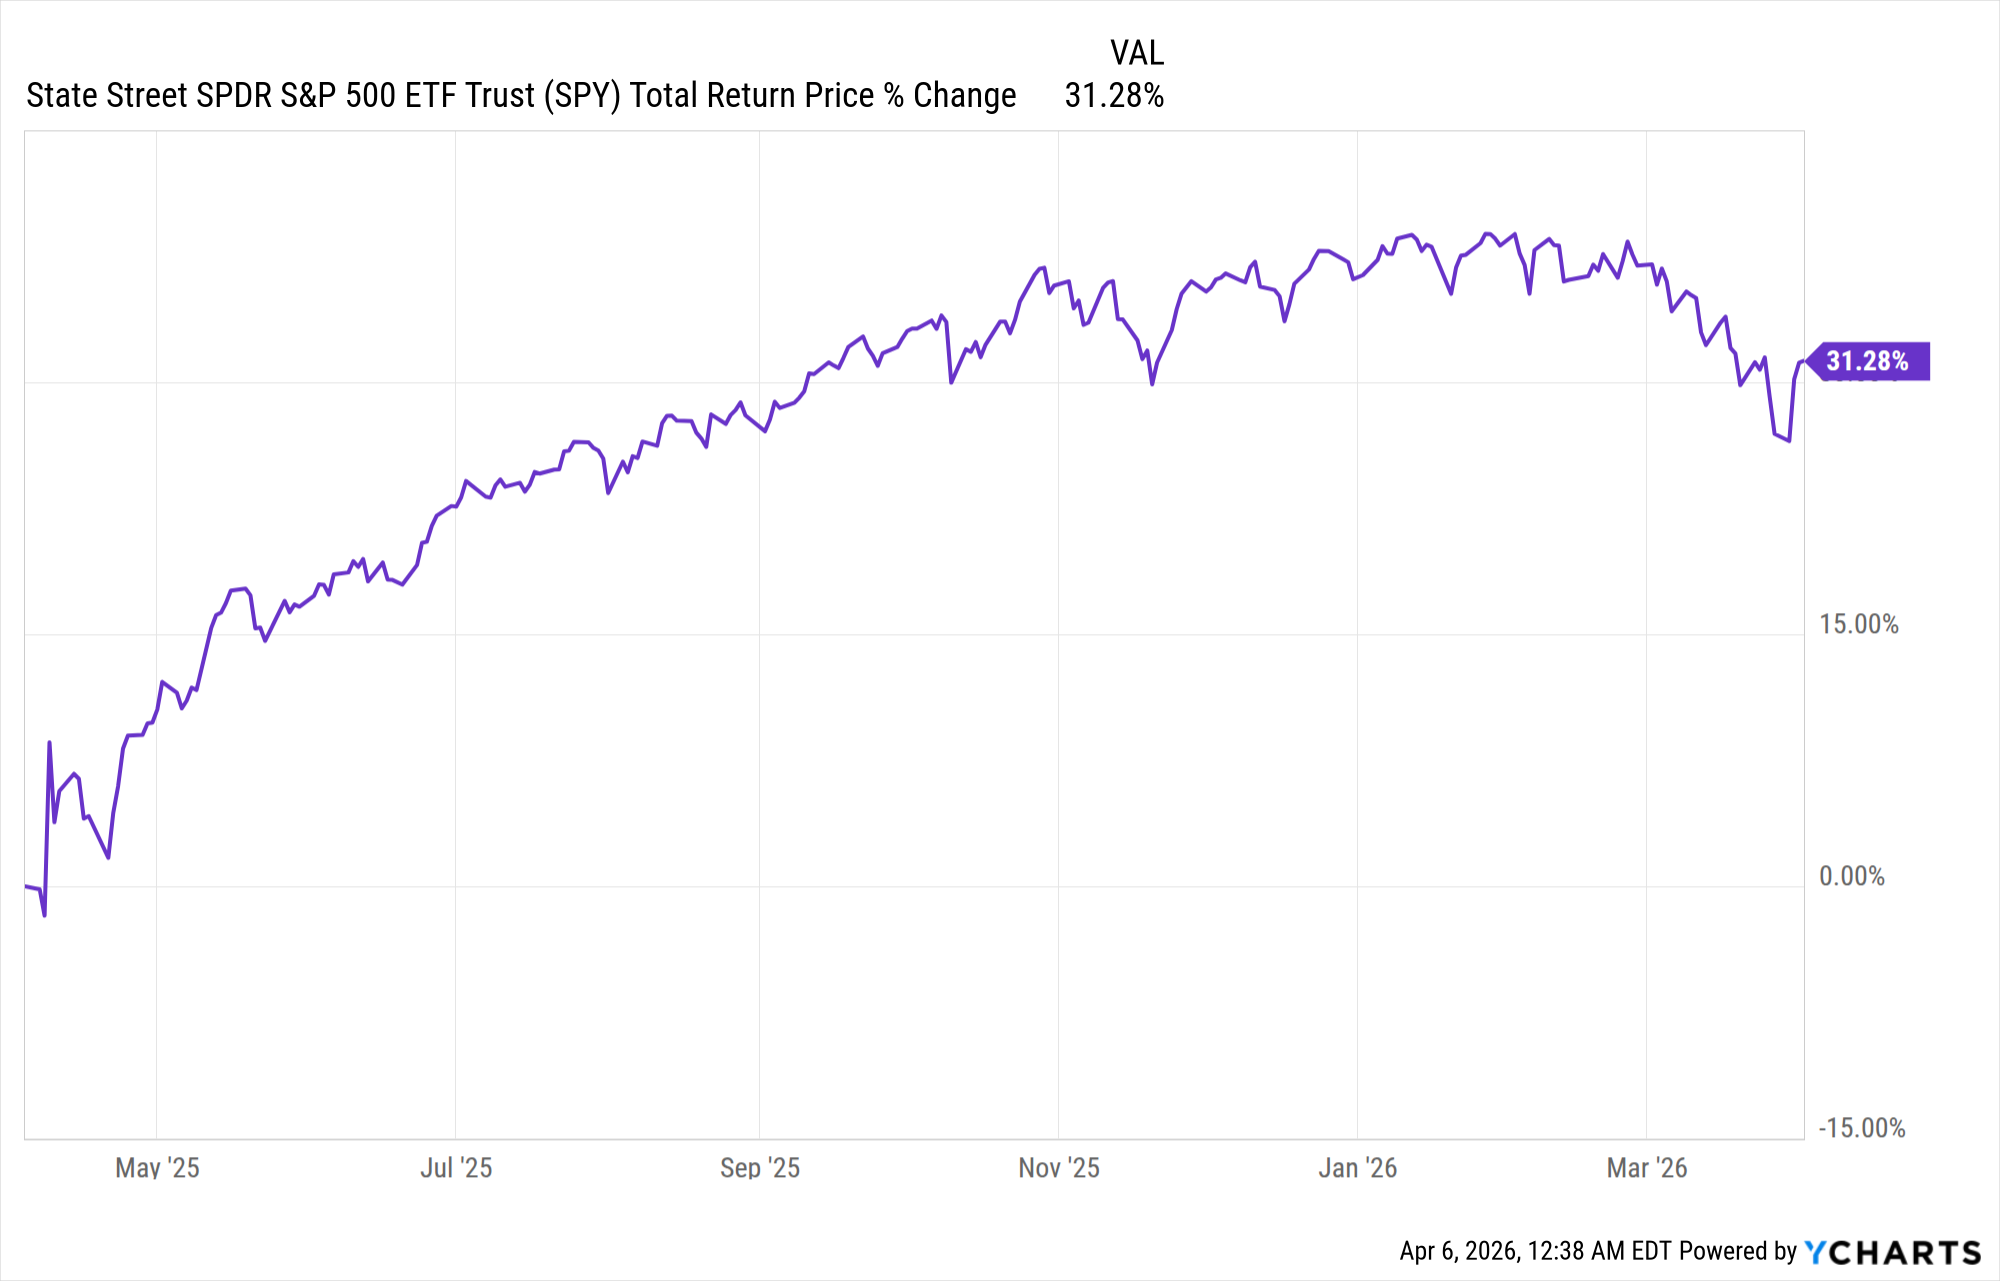Click the VAL column header

[x=1137, y=53]
